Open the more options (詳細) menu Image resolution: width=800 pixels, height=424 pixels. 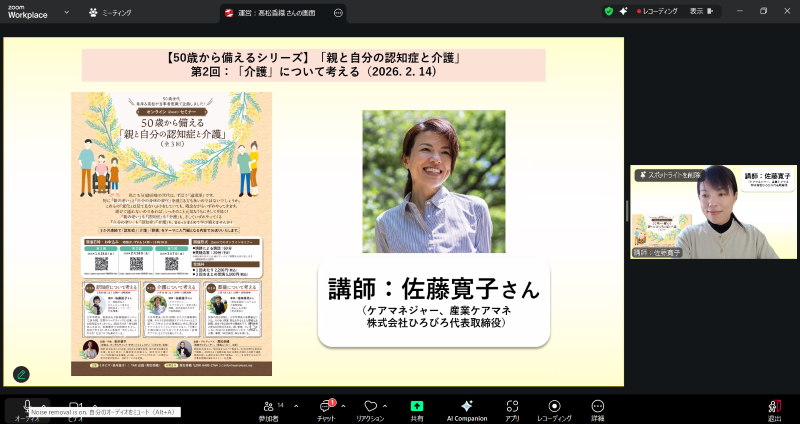pyautogui.click(x=597, y=407)
